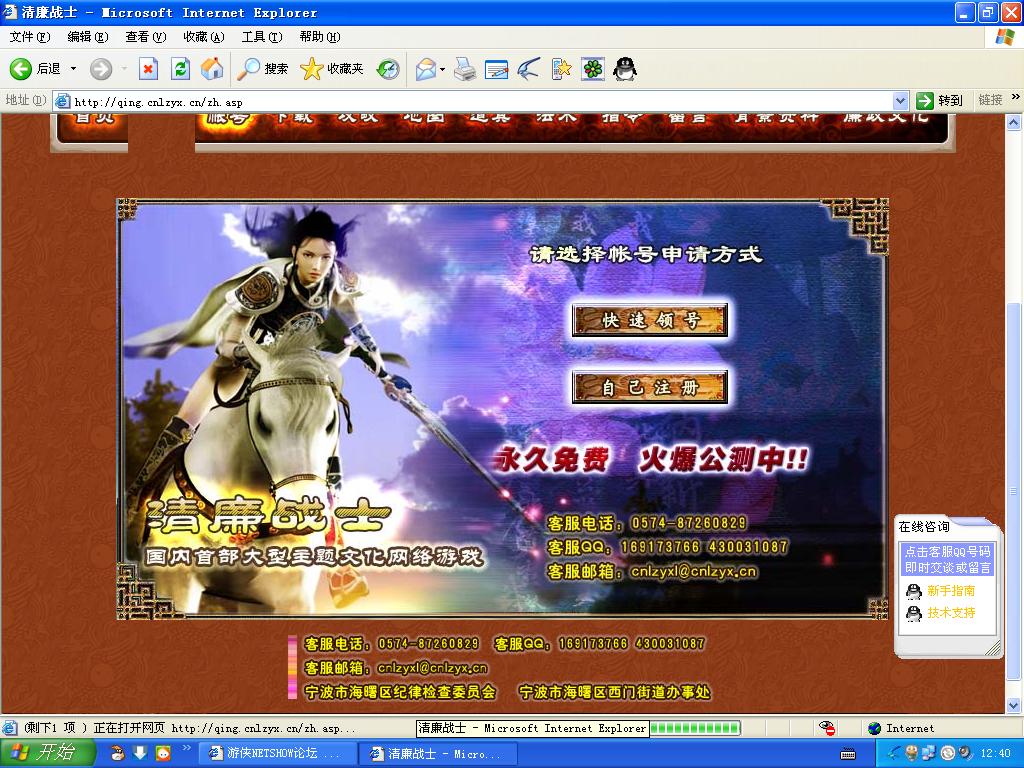Stop page loading with red X icon

point(149,69)
